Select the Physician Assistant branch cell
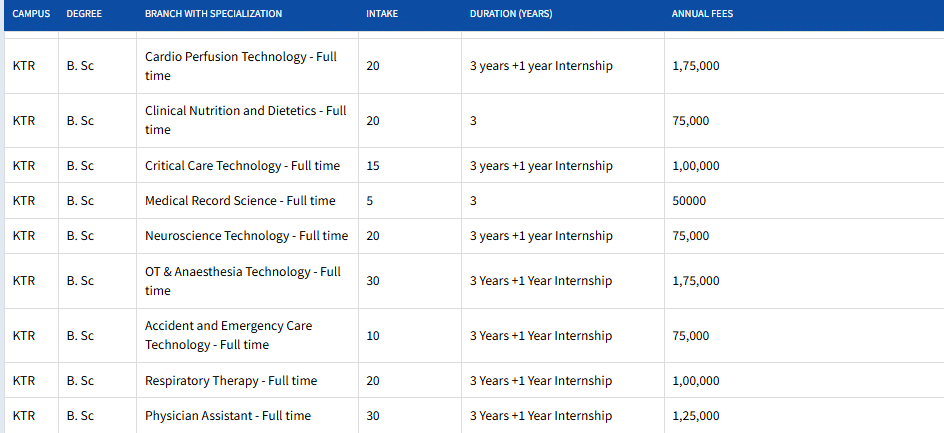This screenshot has width=944, height=433. (x=228, y=416)
